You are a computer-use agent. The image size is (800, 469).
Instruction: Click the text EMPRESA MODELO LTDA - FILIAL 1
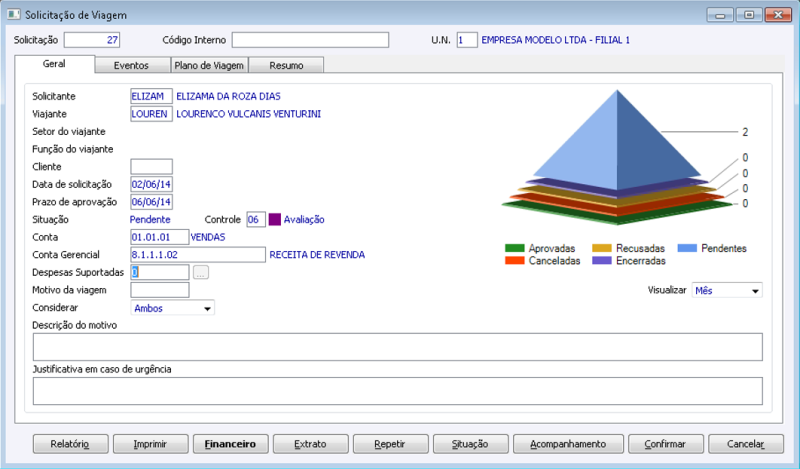pyautogui.click(x=556, y=40)
